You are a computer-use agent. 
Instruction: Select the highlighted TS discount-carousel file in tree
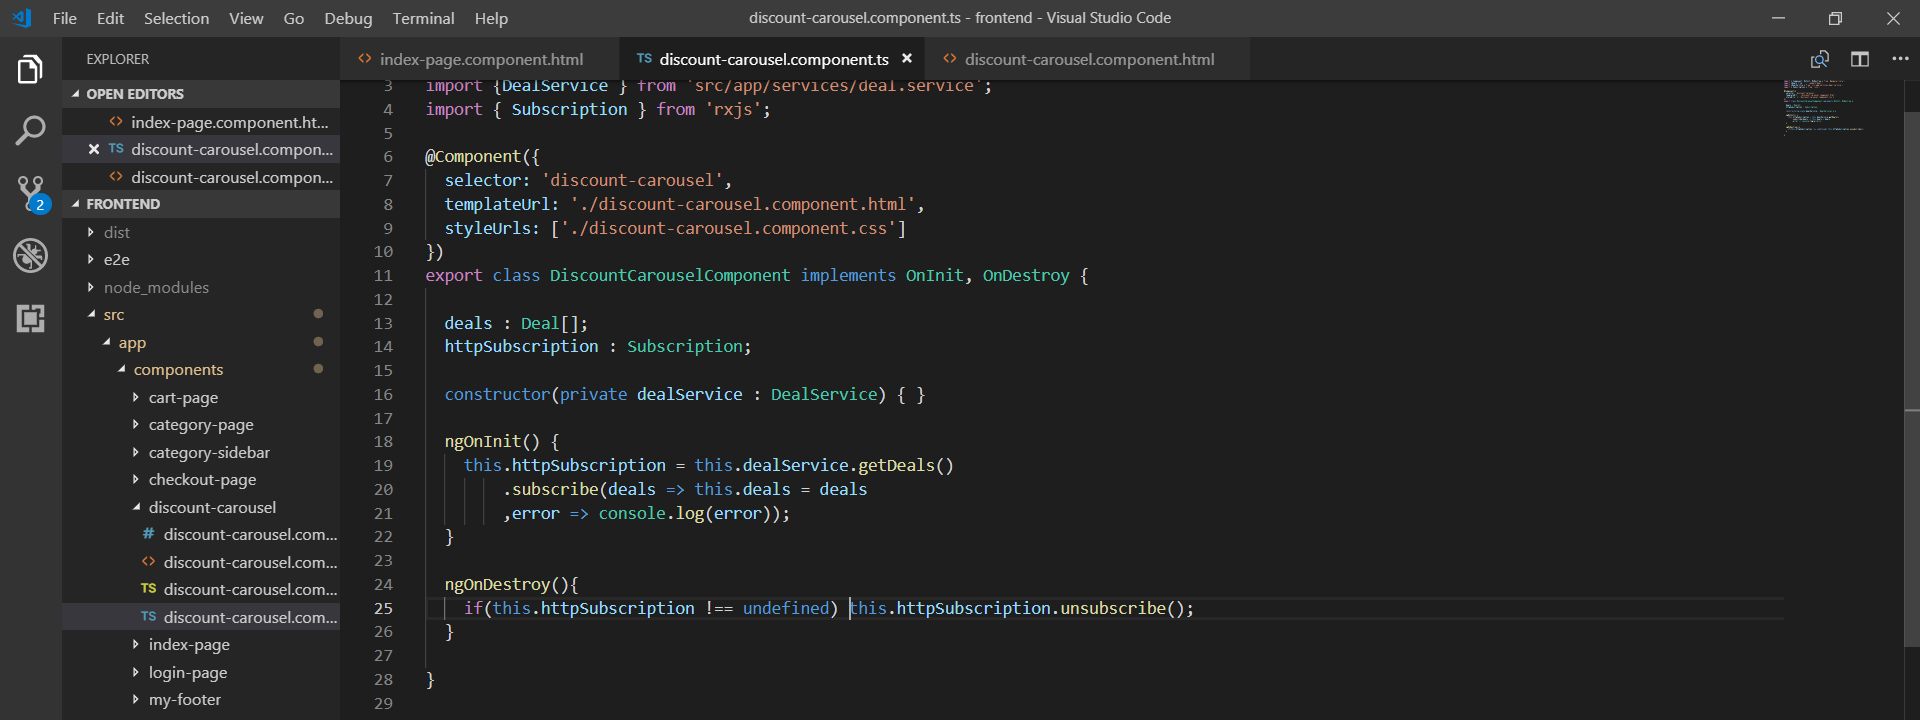point(201,617)
